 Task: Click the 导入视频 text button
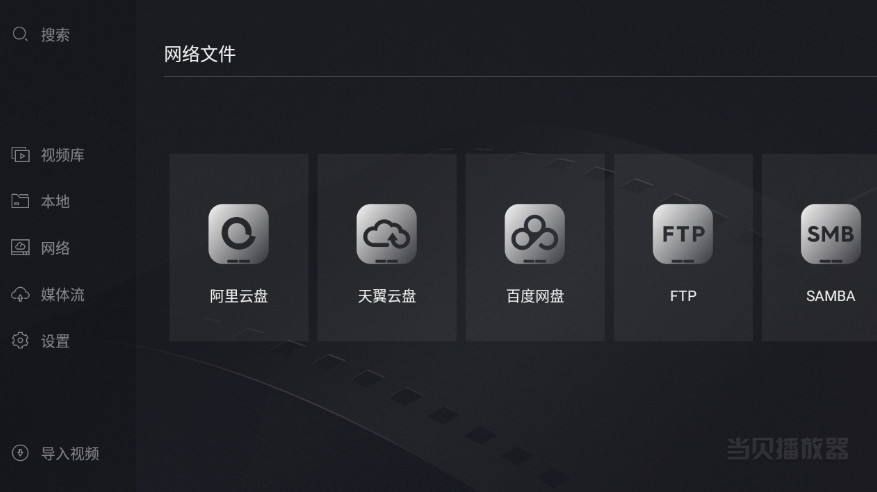70,453
